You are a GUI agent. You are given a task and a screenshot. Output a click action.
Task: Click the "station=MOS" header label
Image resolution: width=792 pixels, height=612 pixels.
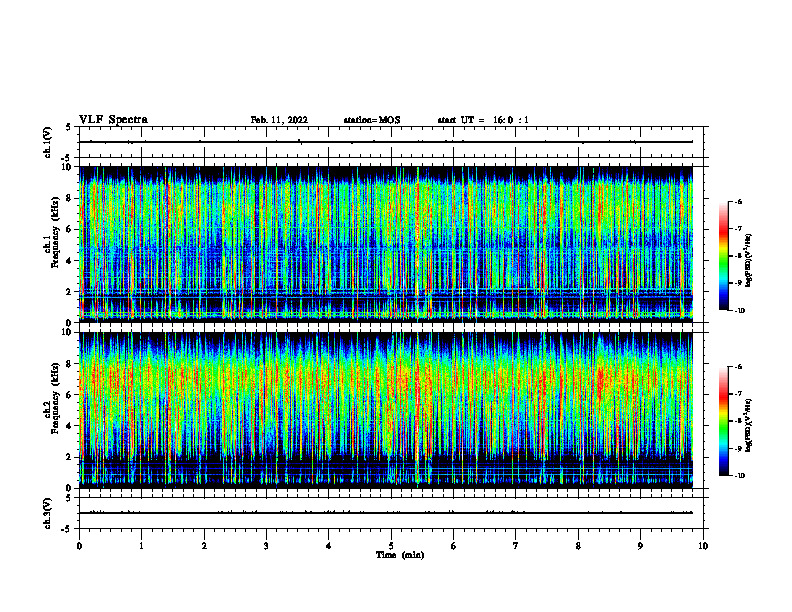(372, 120)
